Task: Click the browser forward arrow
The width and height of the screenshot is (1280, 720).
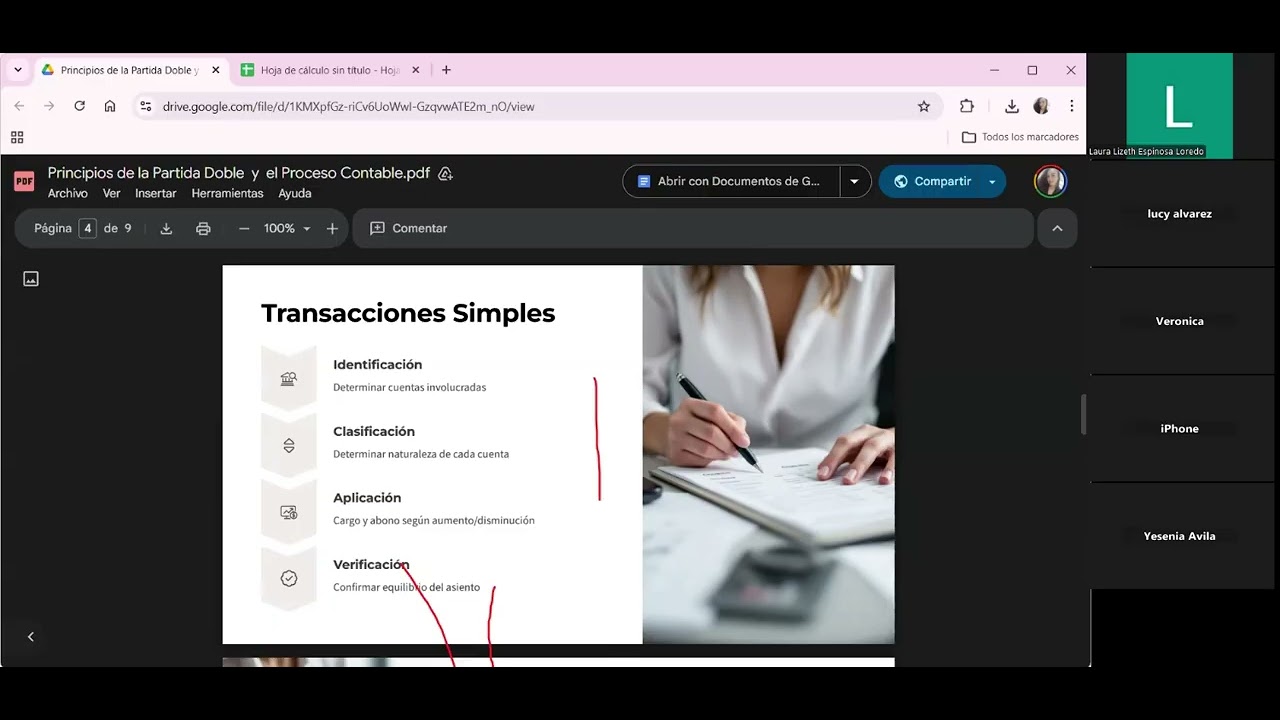Action: click(49, 106)
